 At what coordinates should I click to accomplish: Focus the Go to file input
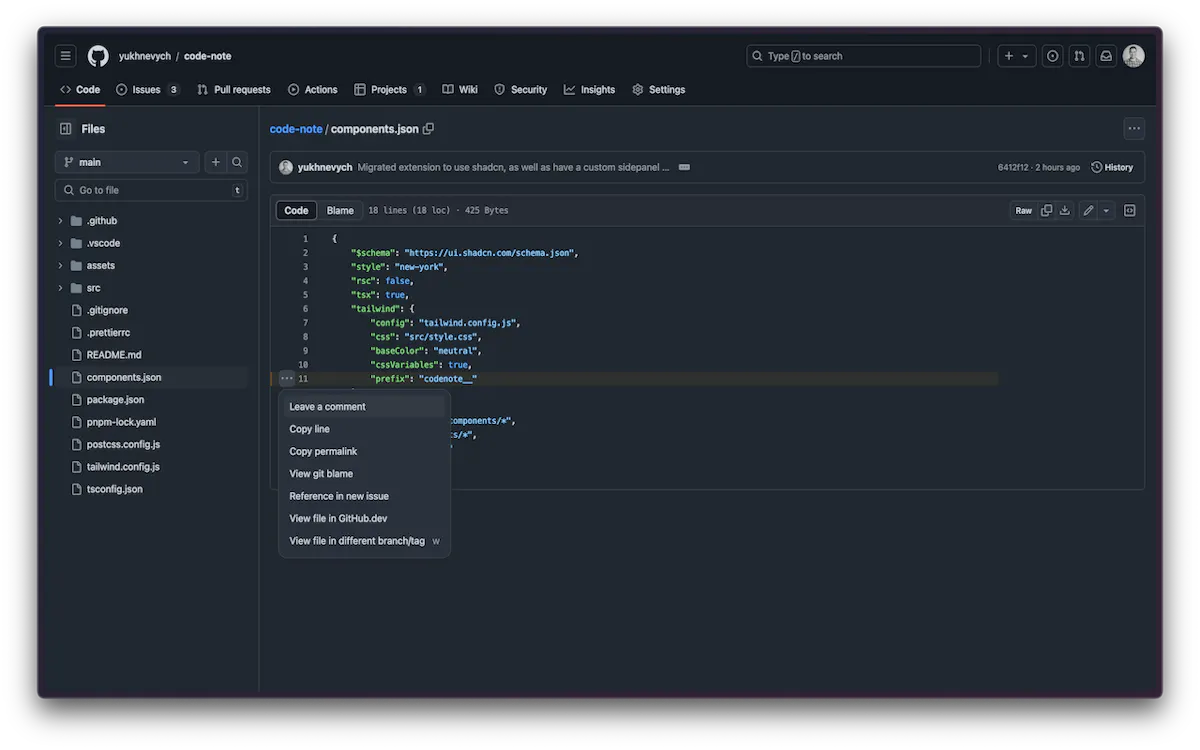[x=151, y=190]
